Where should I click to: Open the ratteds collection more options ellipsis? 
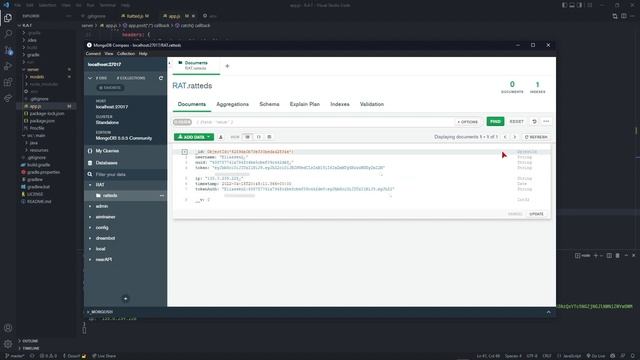coord(162,196)
